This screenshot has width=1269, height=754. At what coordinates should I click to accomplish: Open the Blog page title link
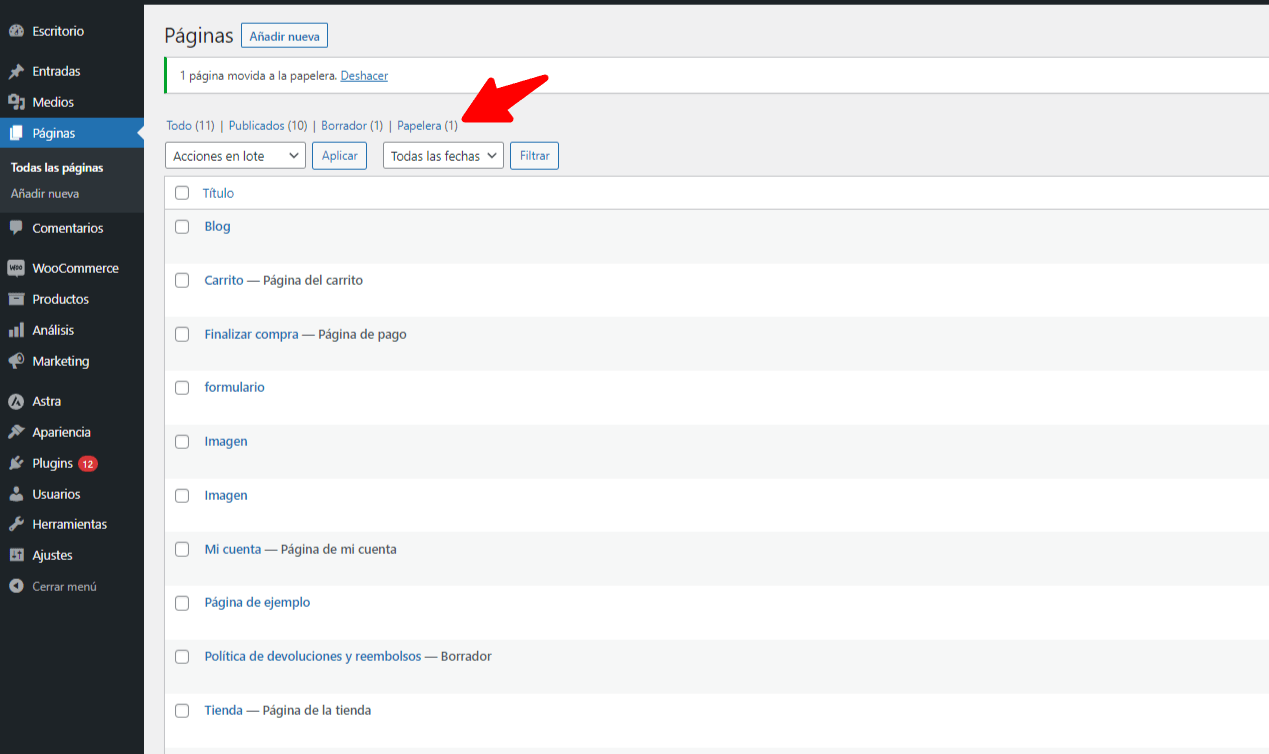coord(217,227)
